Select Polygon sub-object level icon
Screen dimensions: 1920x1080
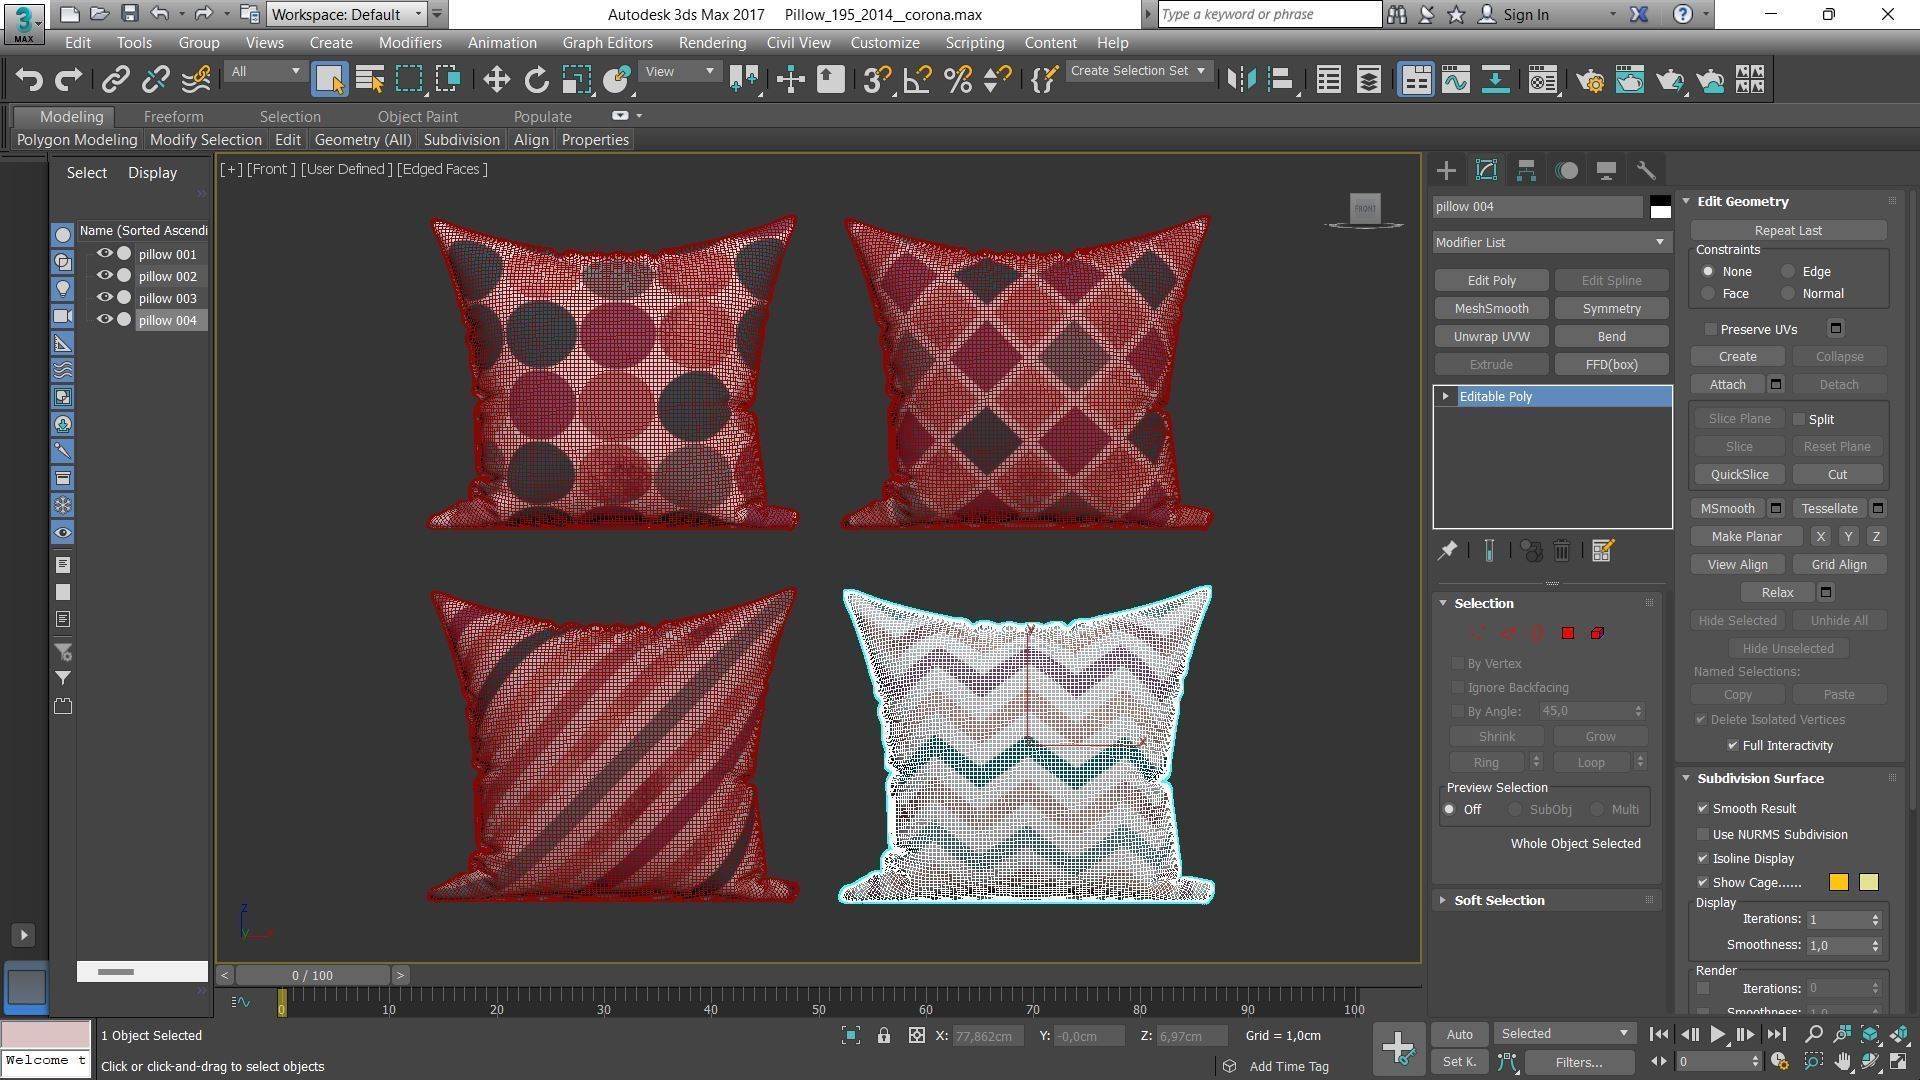coord(1567,633)
